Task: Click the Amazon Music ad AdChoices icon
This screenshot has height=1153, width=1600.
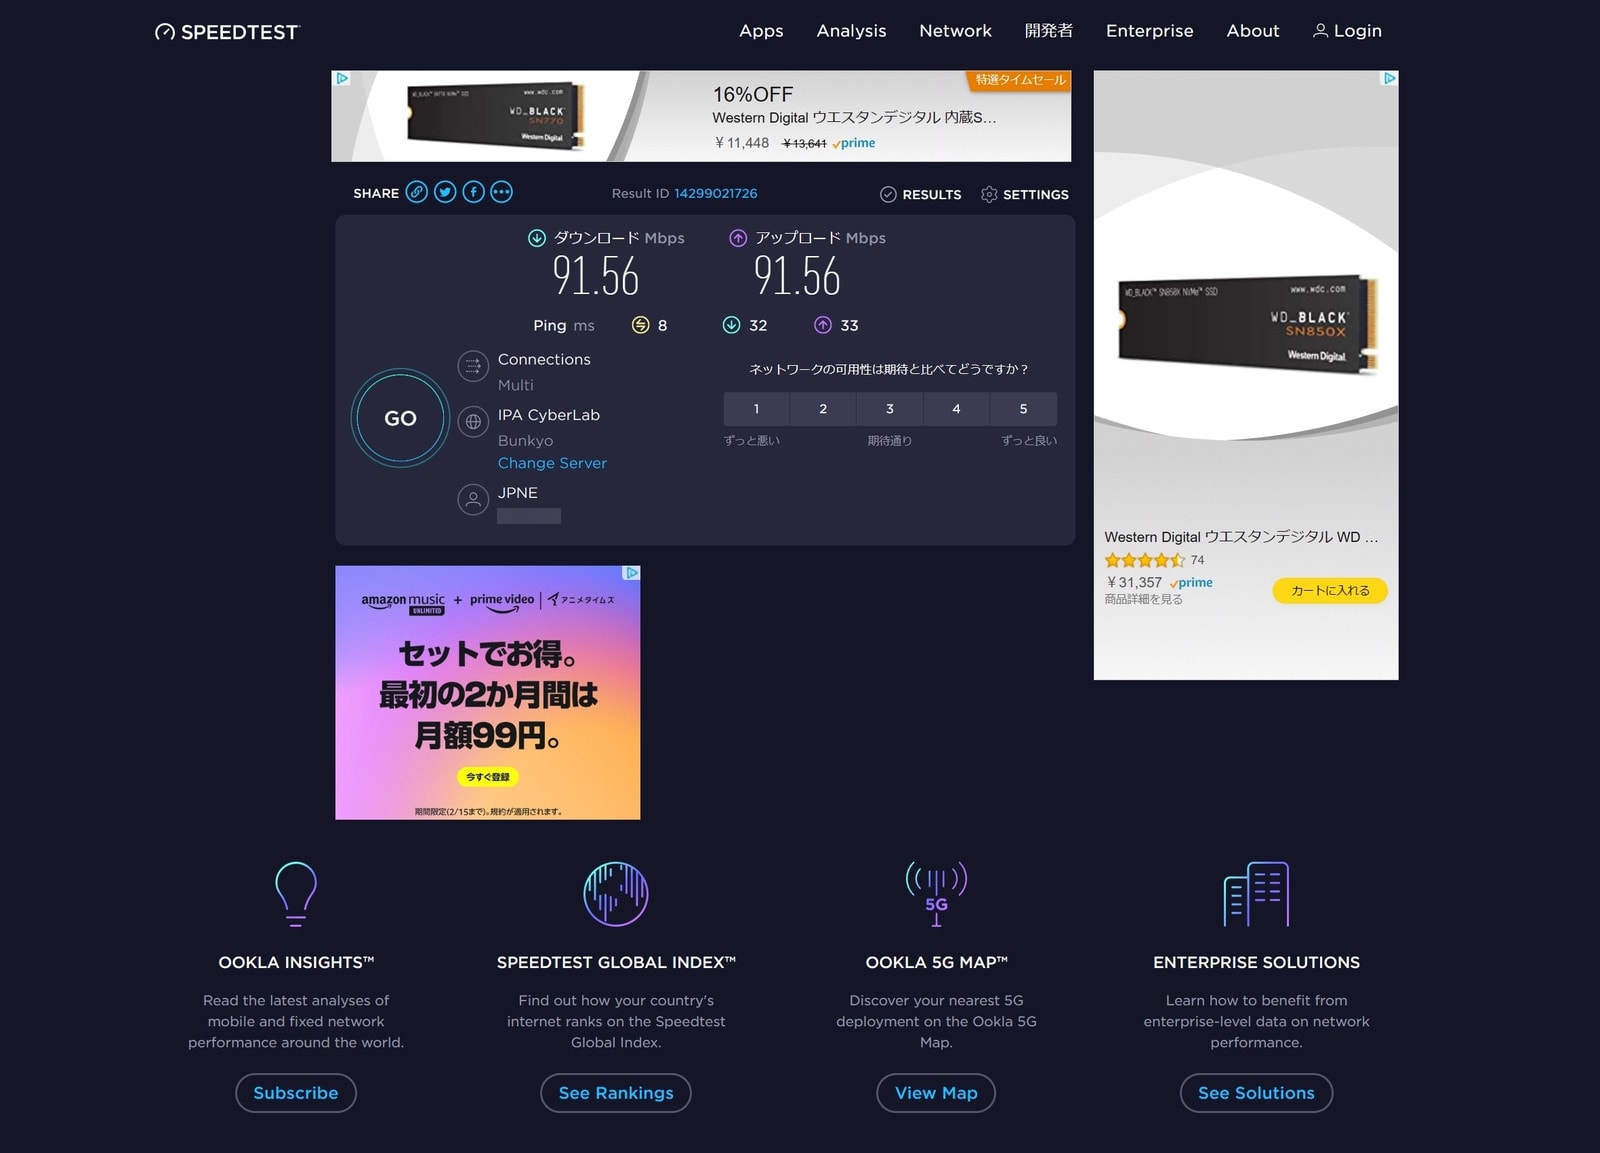Action: click(x=631, y=573)
